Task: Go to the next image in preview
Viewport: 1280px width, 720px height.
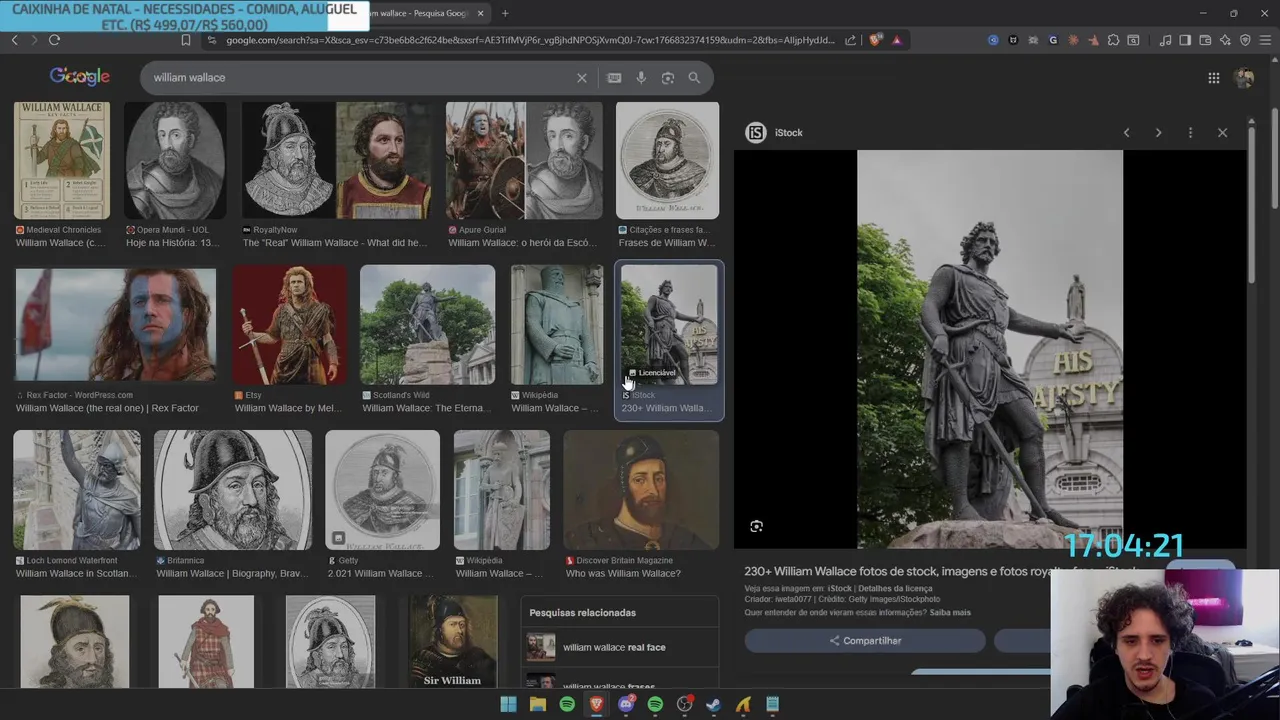Action: tap(1158, 132)
